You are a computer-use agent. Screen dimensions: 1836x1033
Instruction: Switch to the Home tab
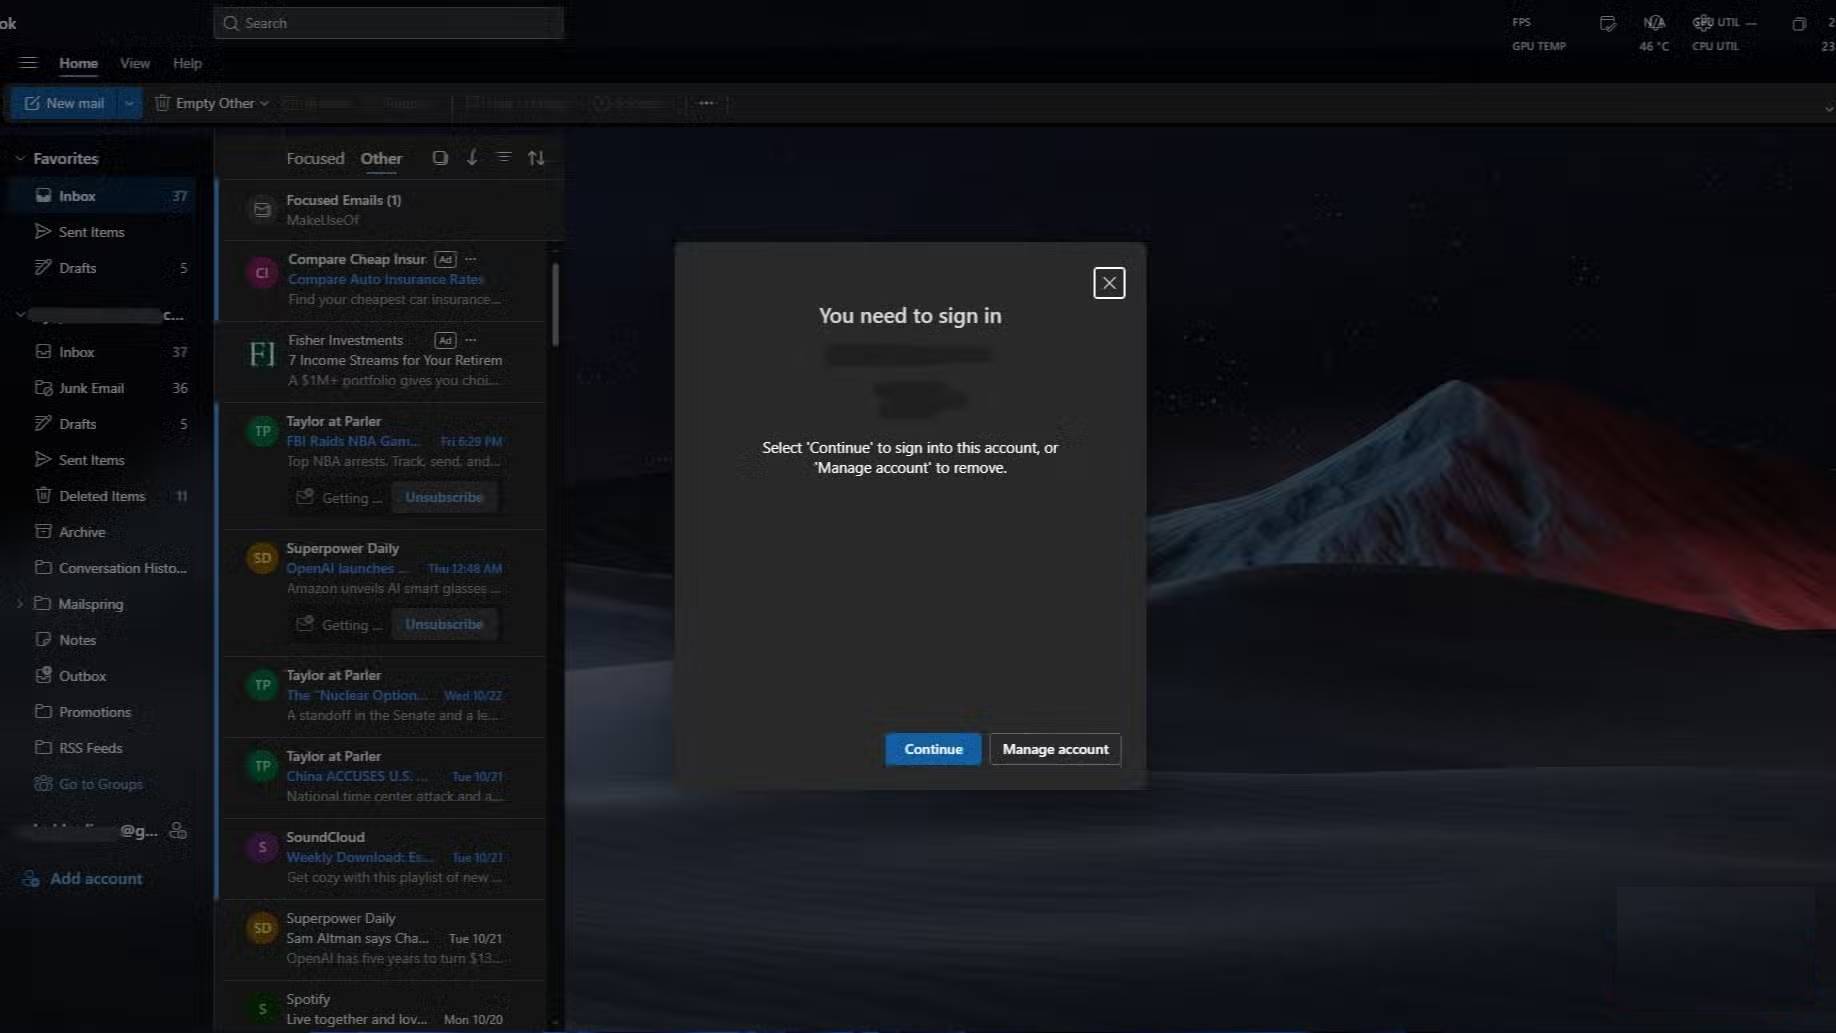click(78, 64)
